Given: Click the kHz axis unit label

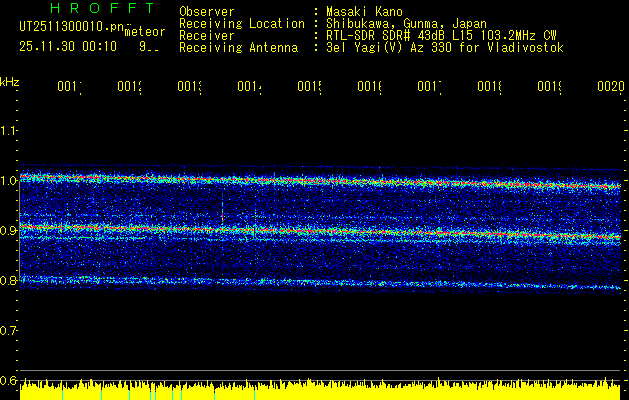Looking at the screenshot, I should [10, 80].
